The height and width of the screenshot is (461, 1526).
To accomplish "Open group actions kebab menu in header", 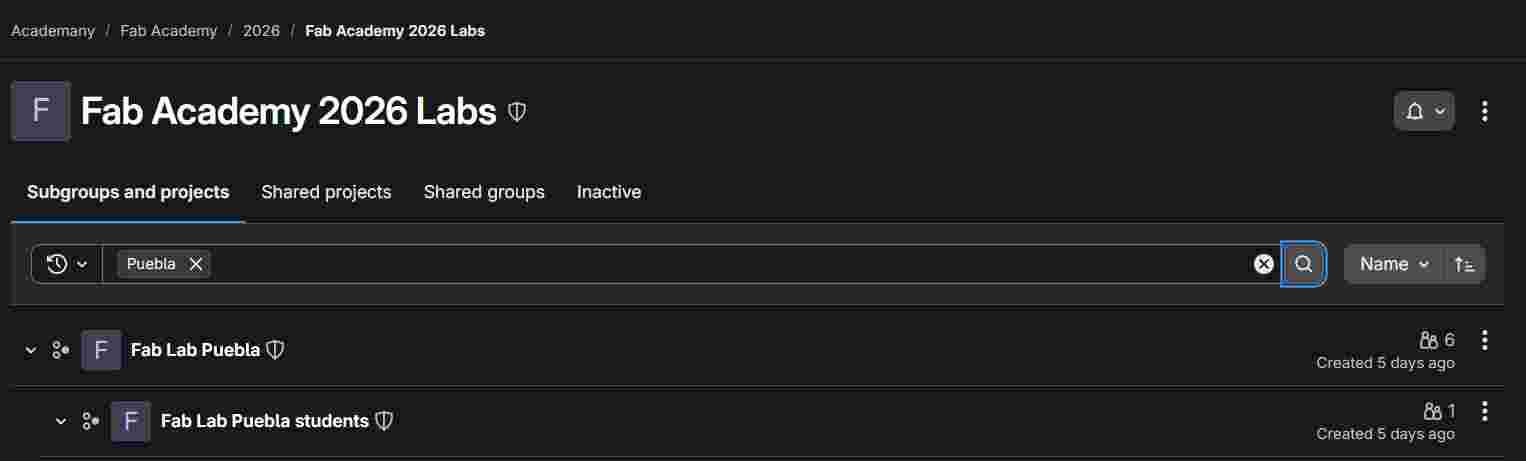I will (1485, 111).
